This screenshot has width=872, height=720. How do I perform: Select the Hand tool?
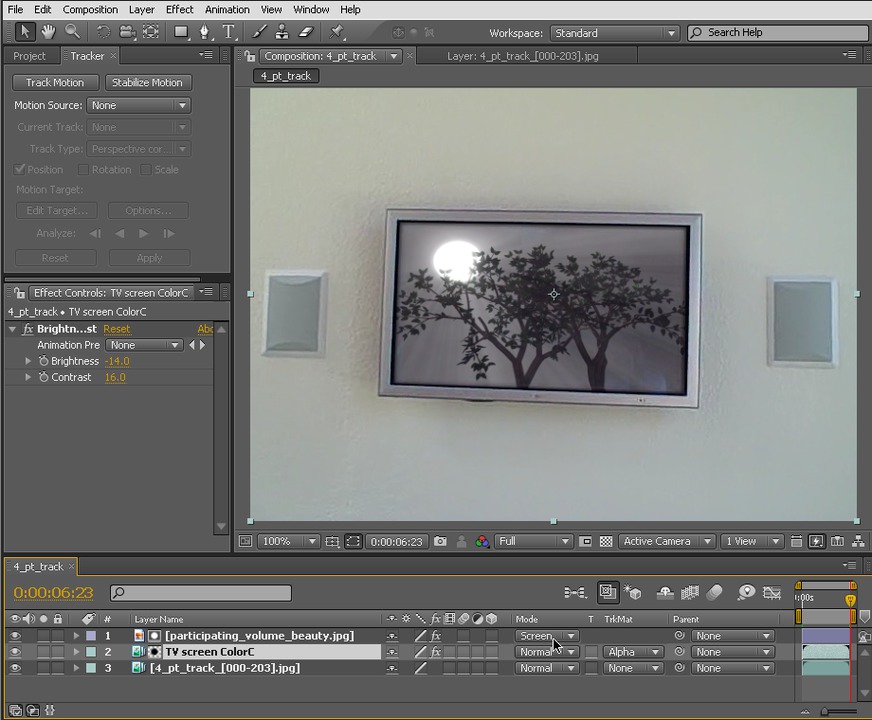coord(47,32)
